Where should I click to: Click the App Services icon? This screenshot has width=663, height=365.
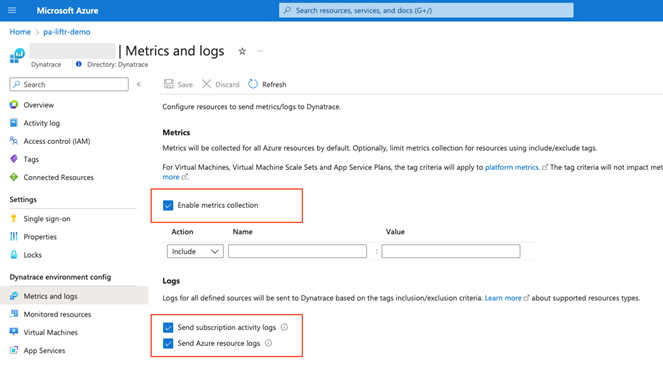click(14, 350)
